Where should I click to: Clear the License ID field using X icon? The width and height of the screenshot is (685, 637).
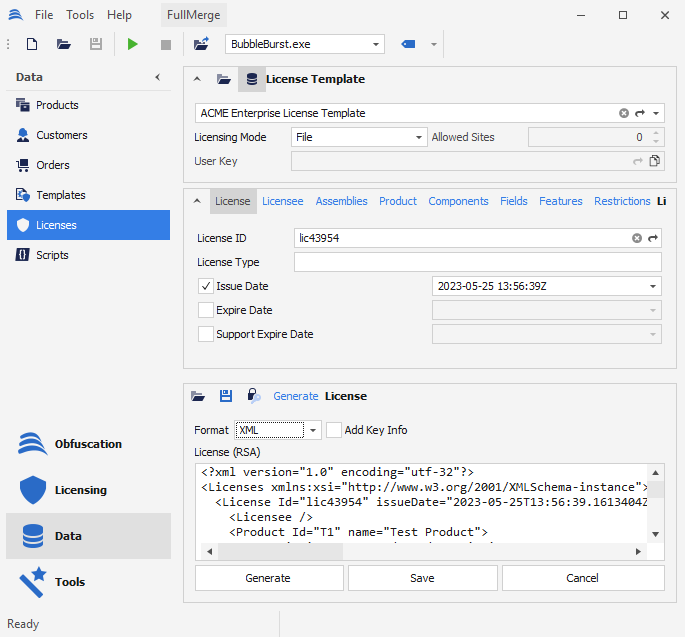(637, 238)
